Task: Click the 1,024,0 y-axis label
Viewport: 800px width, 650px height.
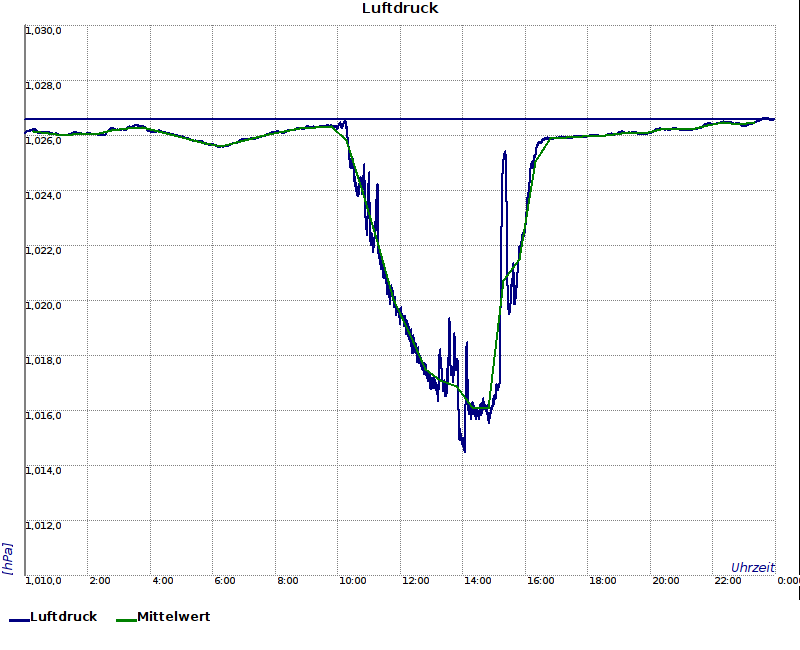Action: [x=43, y=196]
